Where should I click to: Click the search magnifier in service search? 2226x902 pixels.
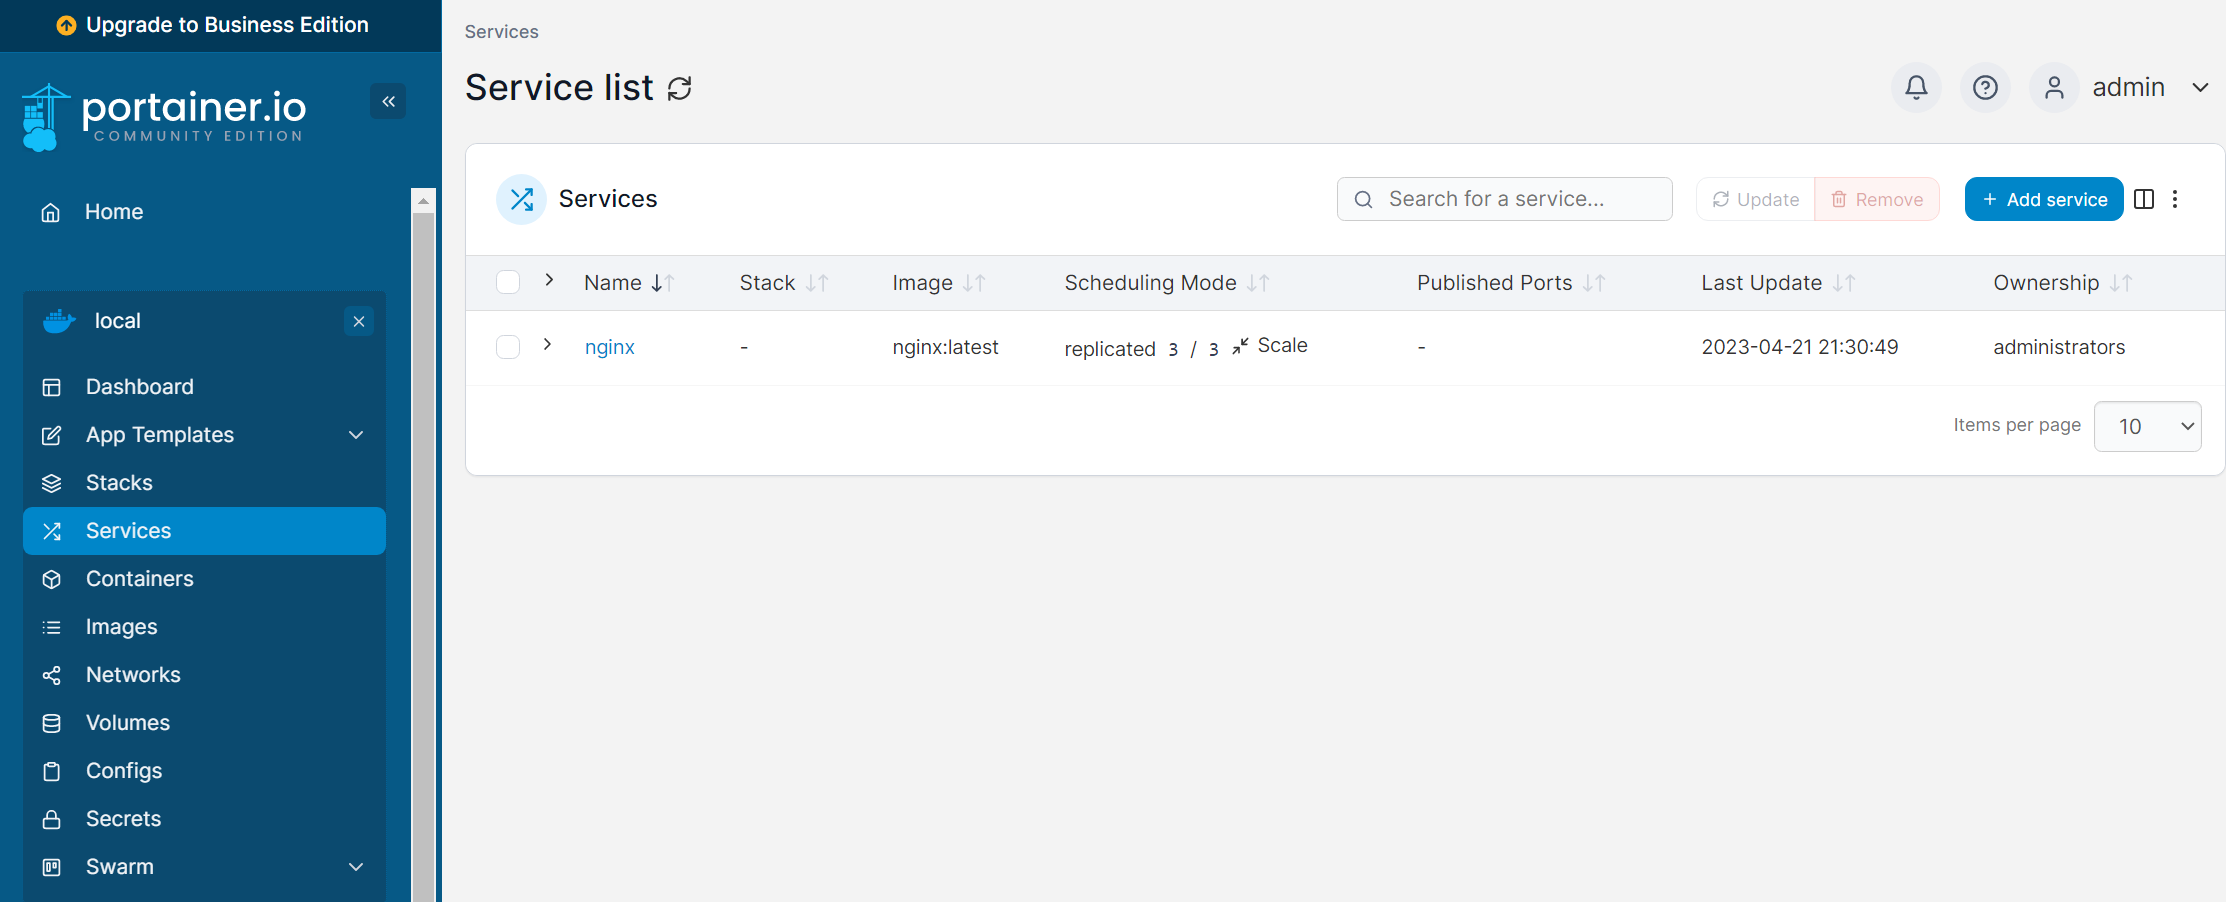[x=1363, y=199]
